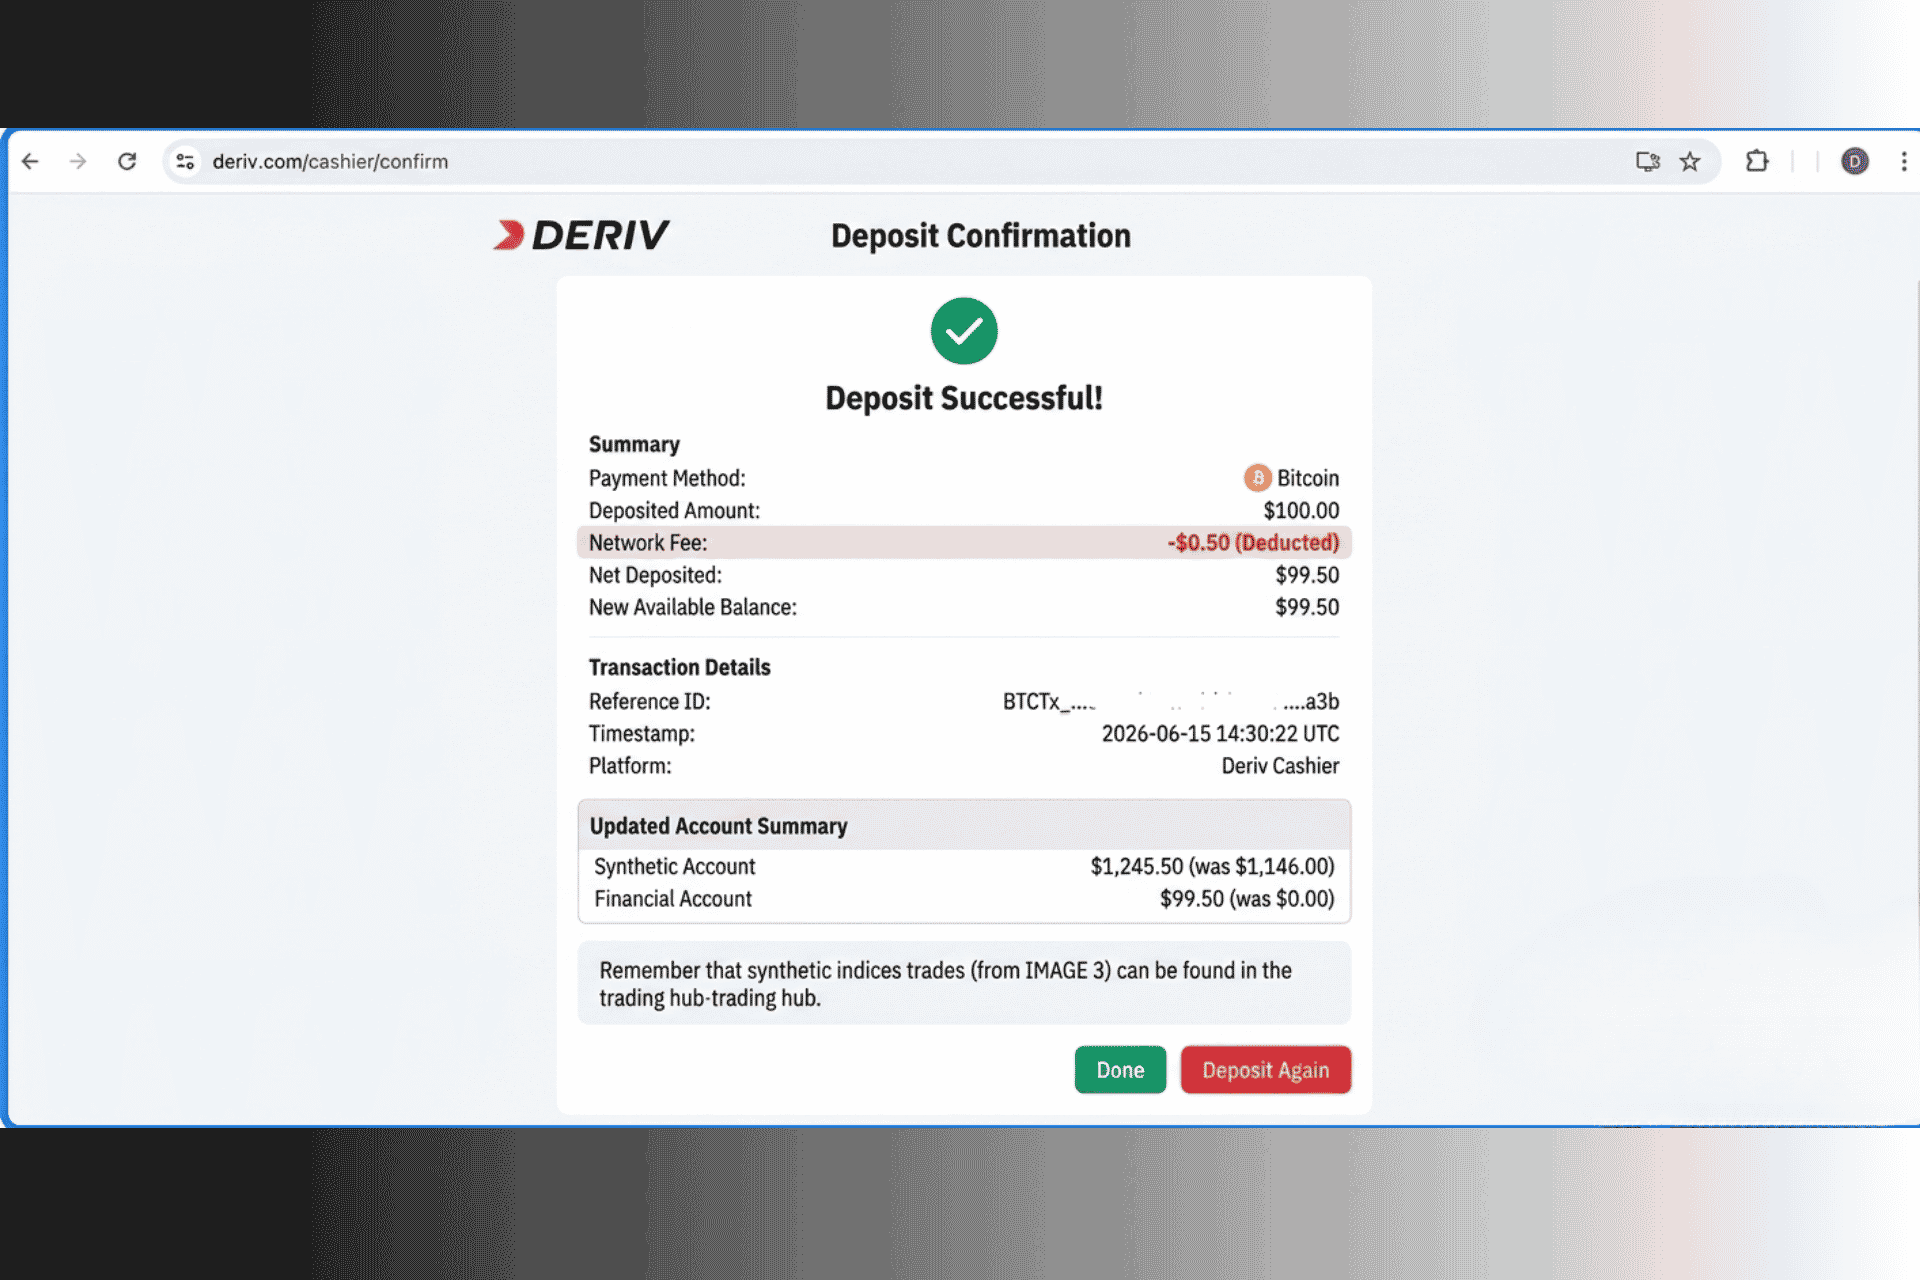Click the Deposit Again button
This screenshot has height=1280, width=1920.
tap(1265, 1070)
